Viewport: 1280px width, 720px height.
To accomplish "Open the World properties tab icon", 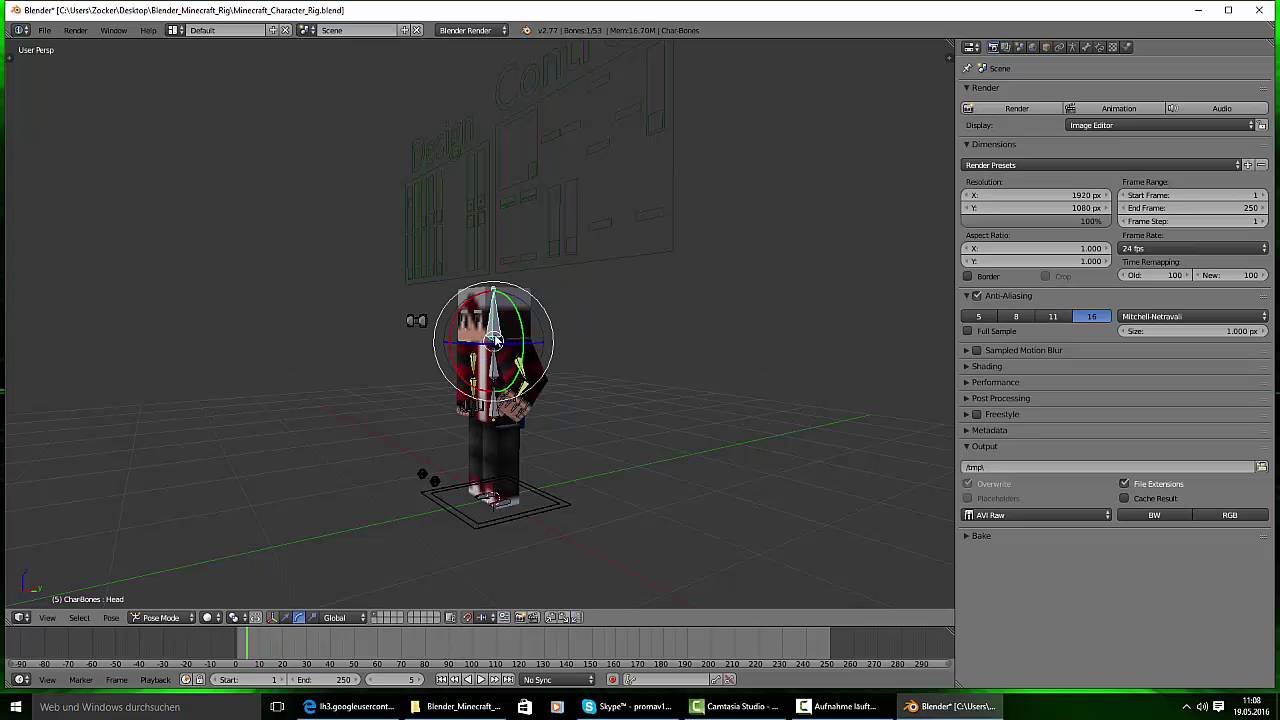I will point(1033,47).
